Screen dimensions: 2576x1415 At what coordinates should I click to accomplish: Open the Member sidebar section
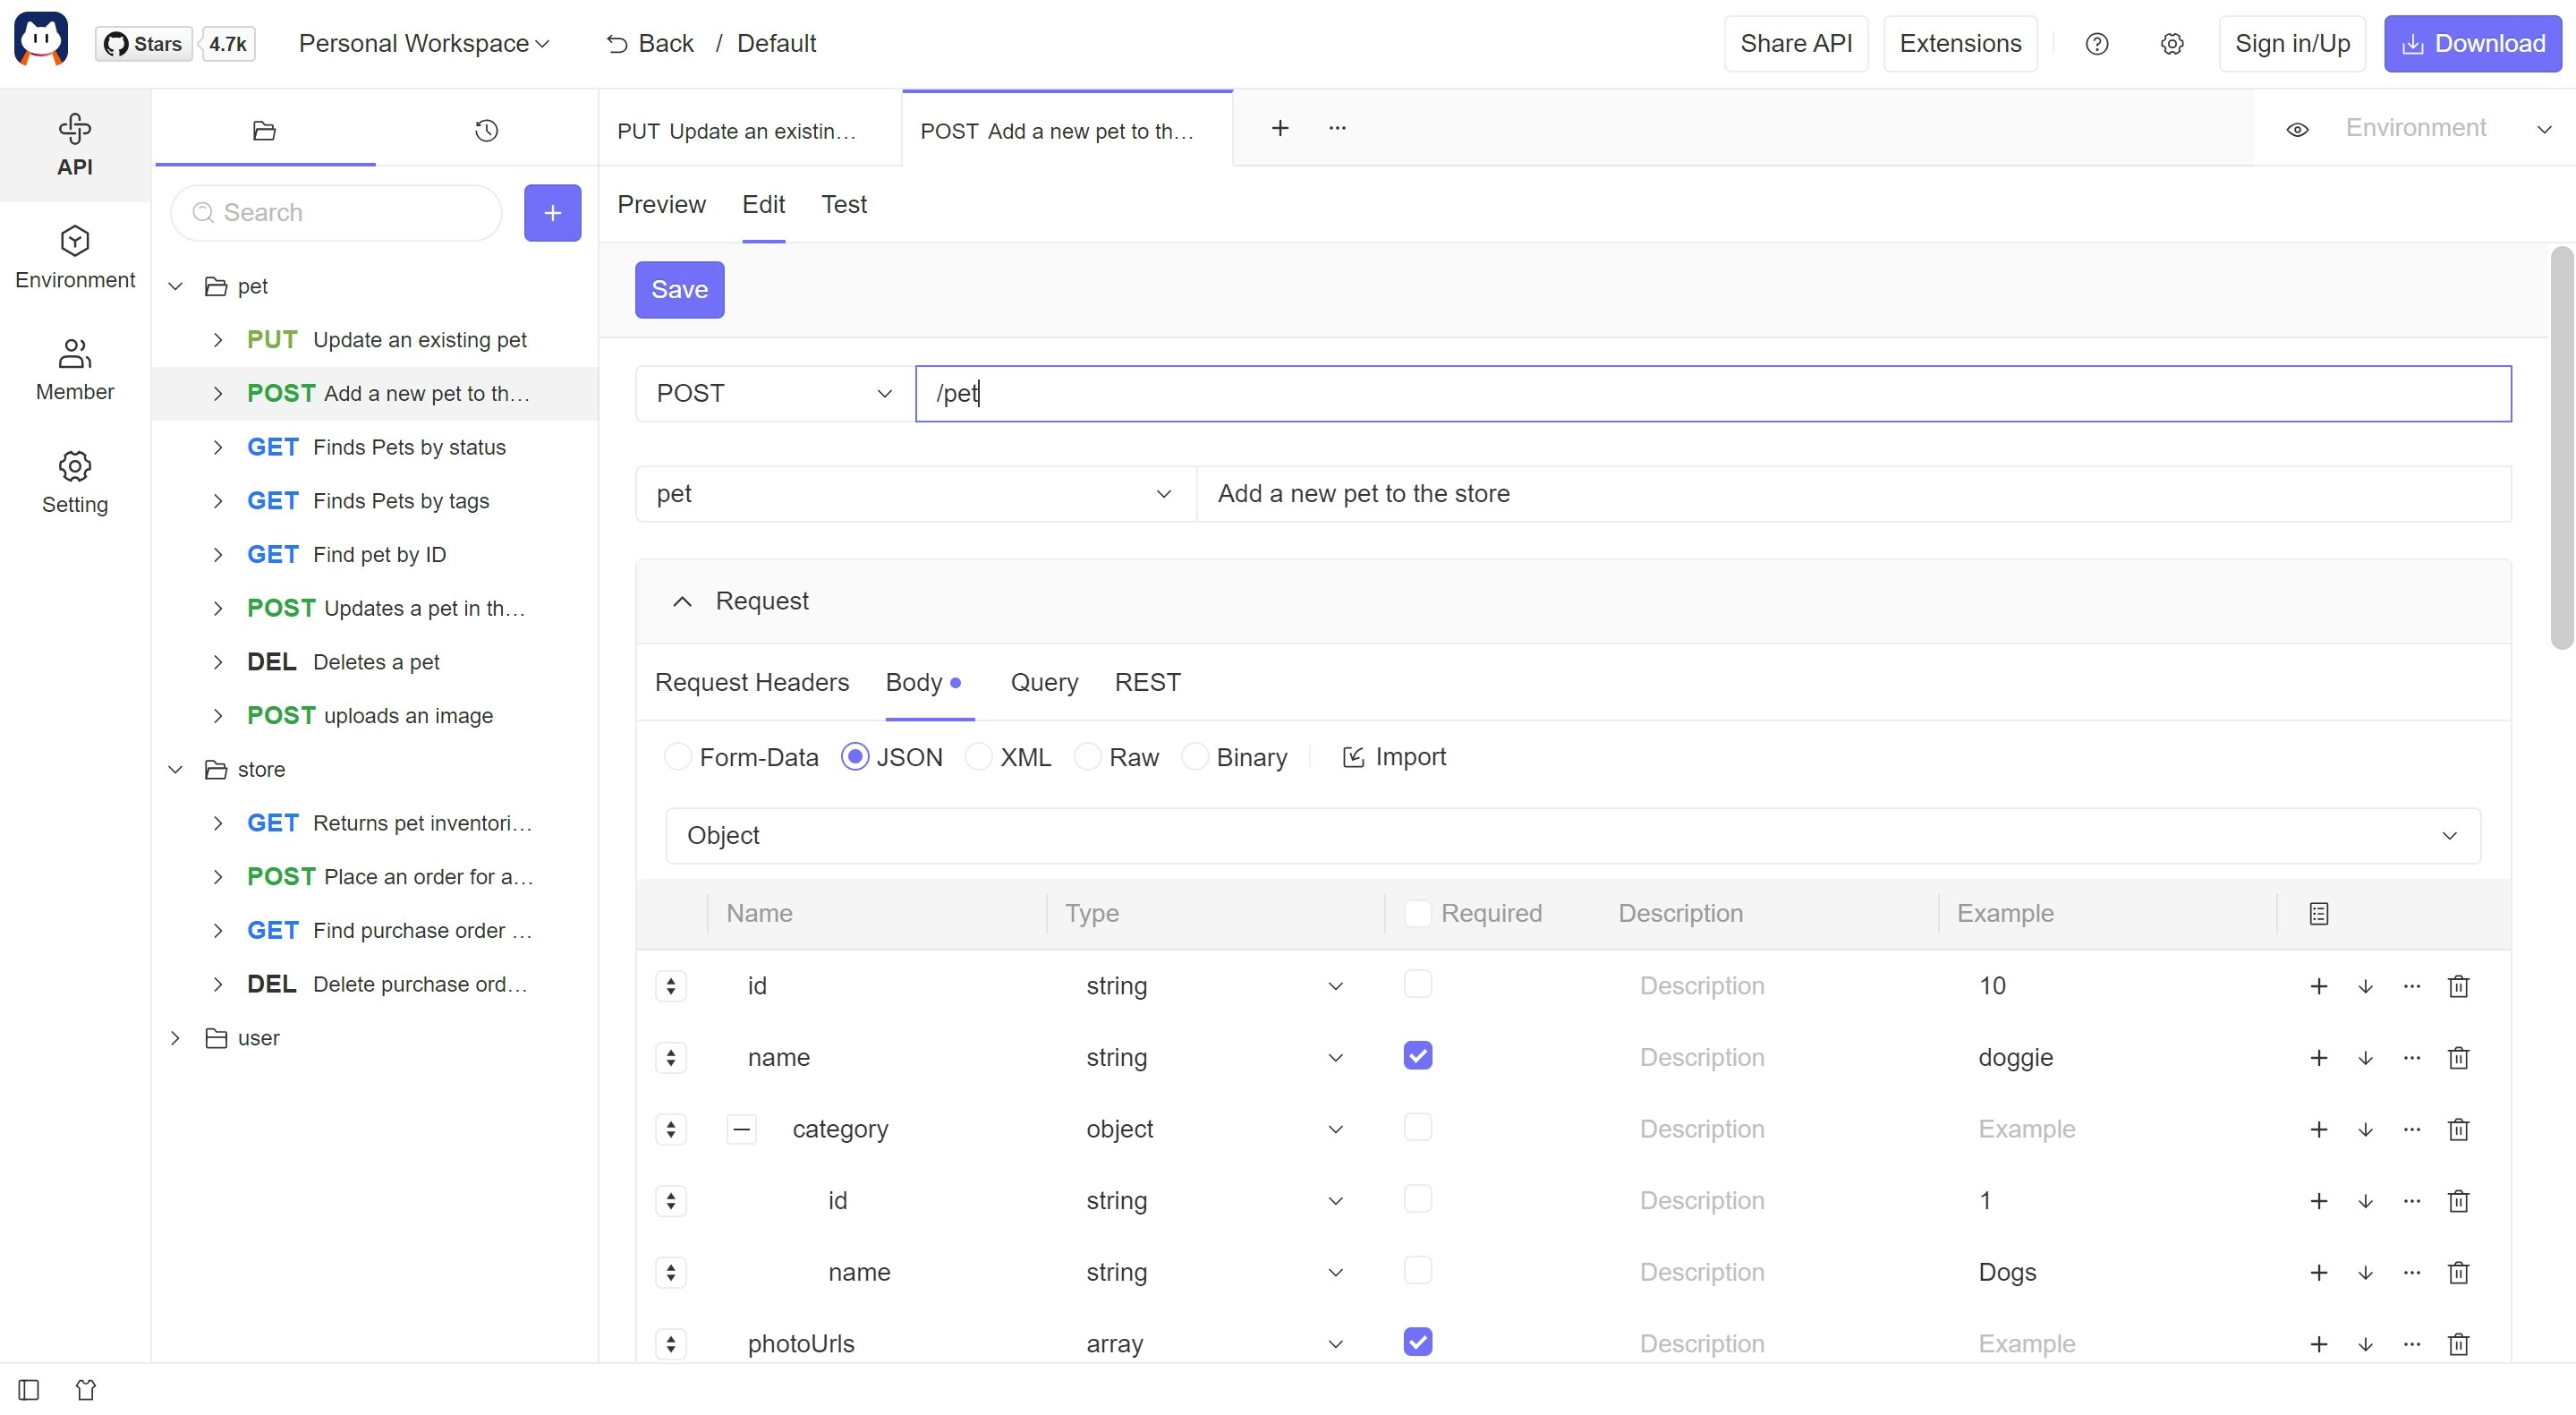[75, 370]
